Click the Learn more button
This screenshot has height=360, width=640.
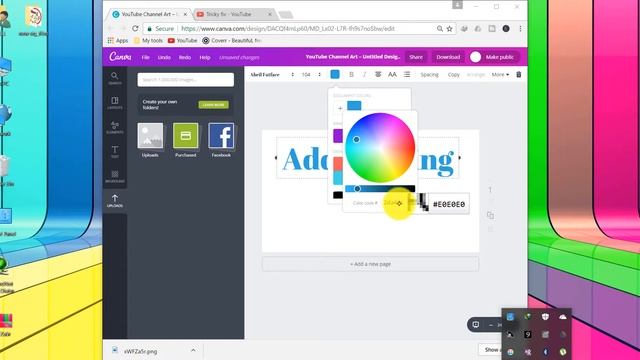tap(213, 105)
